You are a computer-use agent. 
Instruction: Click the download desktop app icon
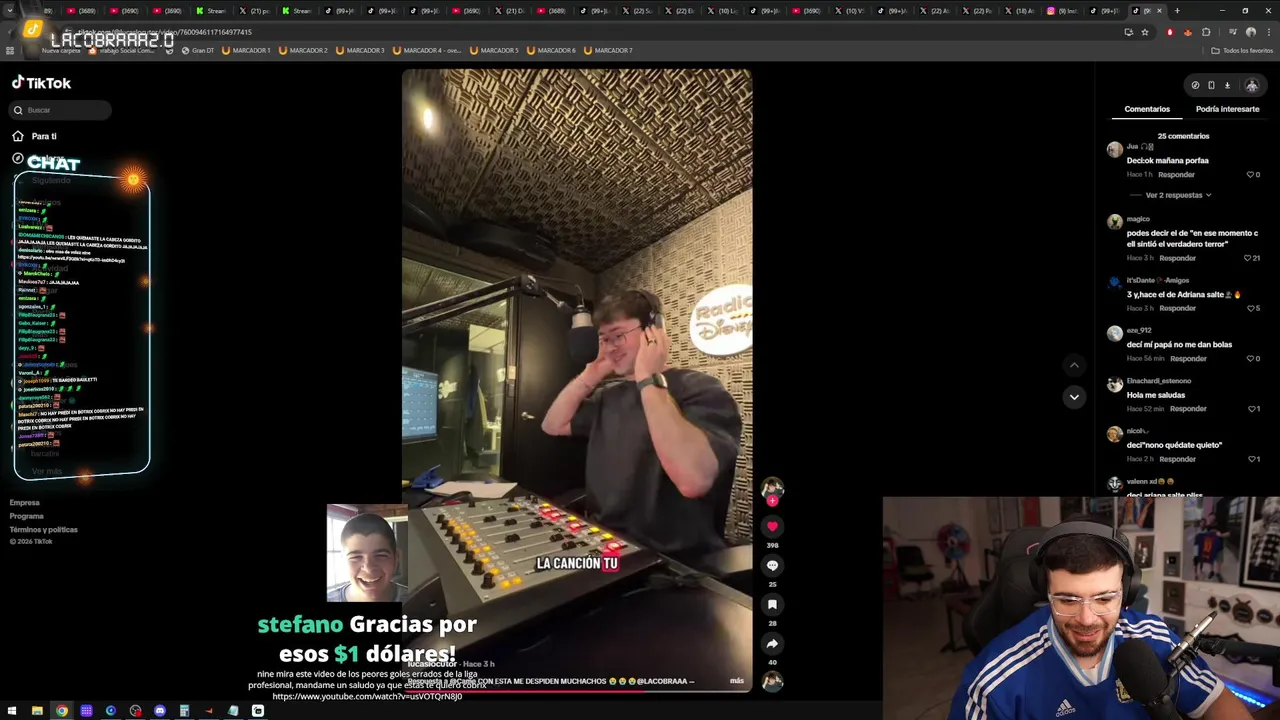pyautogui.click(x=1227, y=85)
